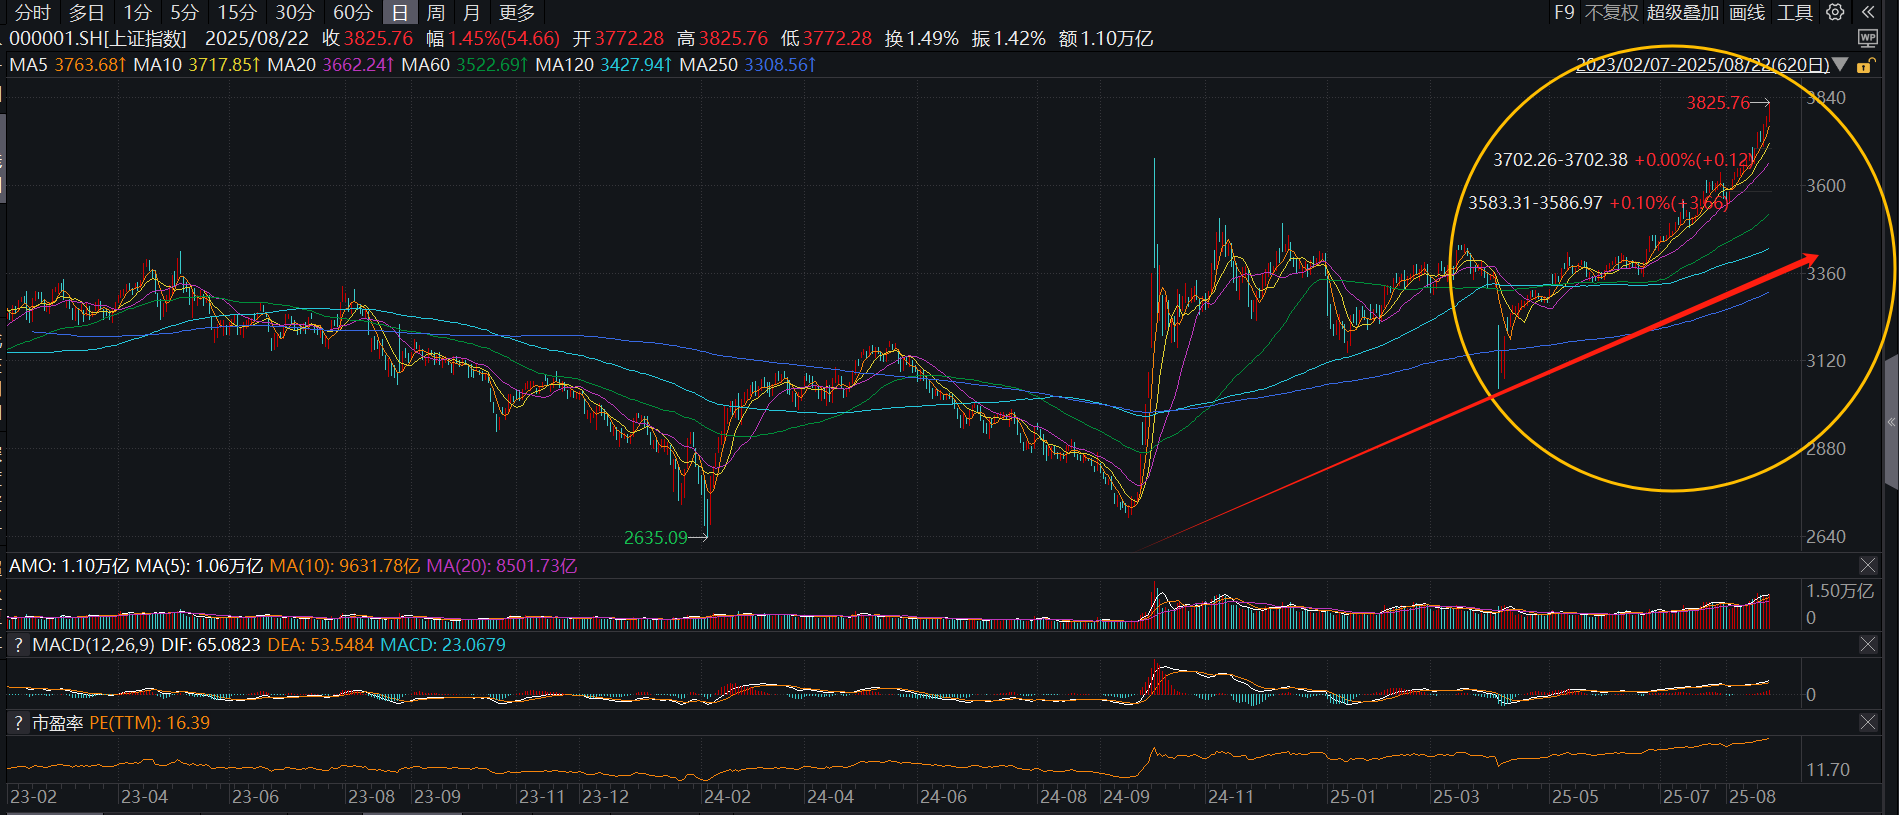Open 不复权 adjustment mode dropdown

click(x=1612, y=12)
